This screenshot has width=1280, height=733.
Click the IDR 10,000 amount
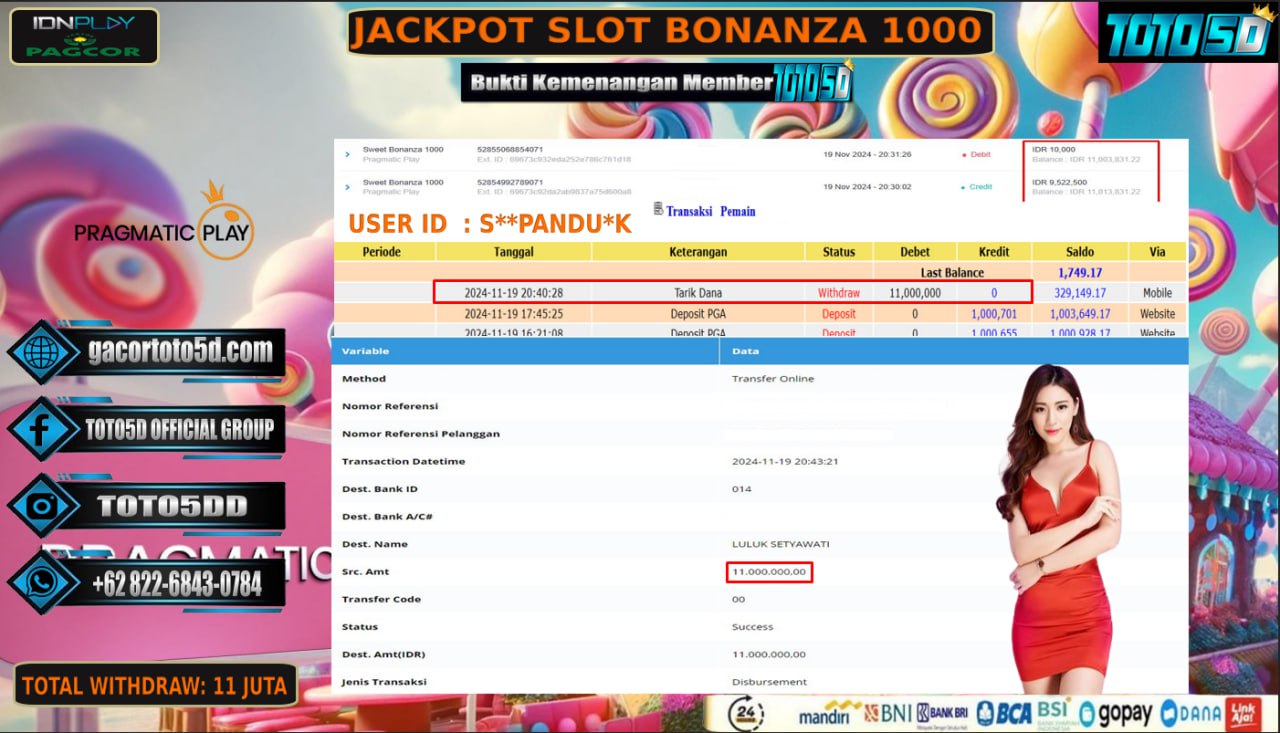click(x=1053, y=149)
